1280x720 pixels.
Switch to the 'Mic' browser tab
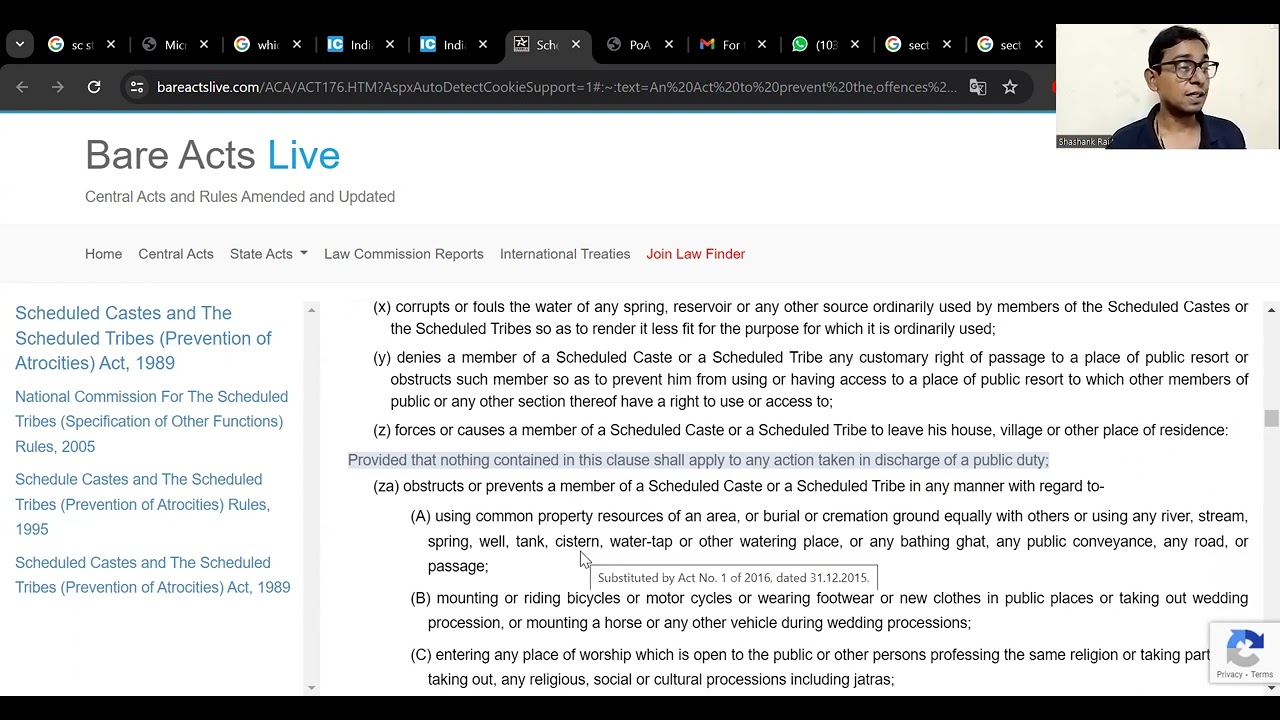click(164, 44)
